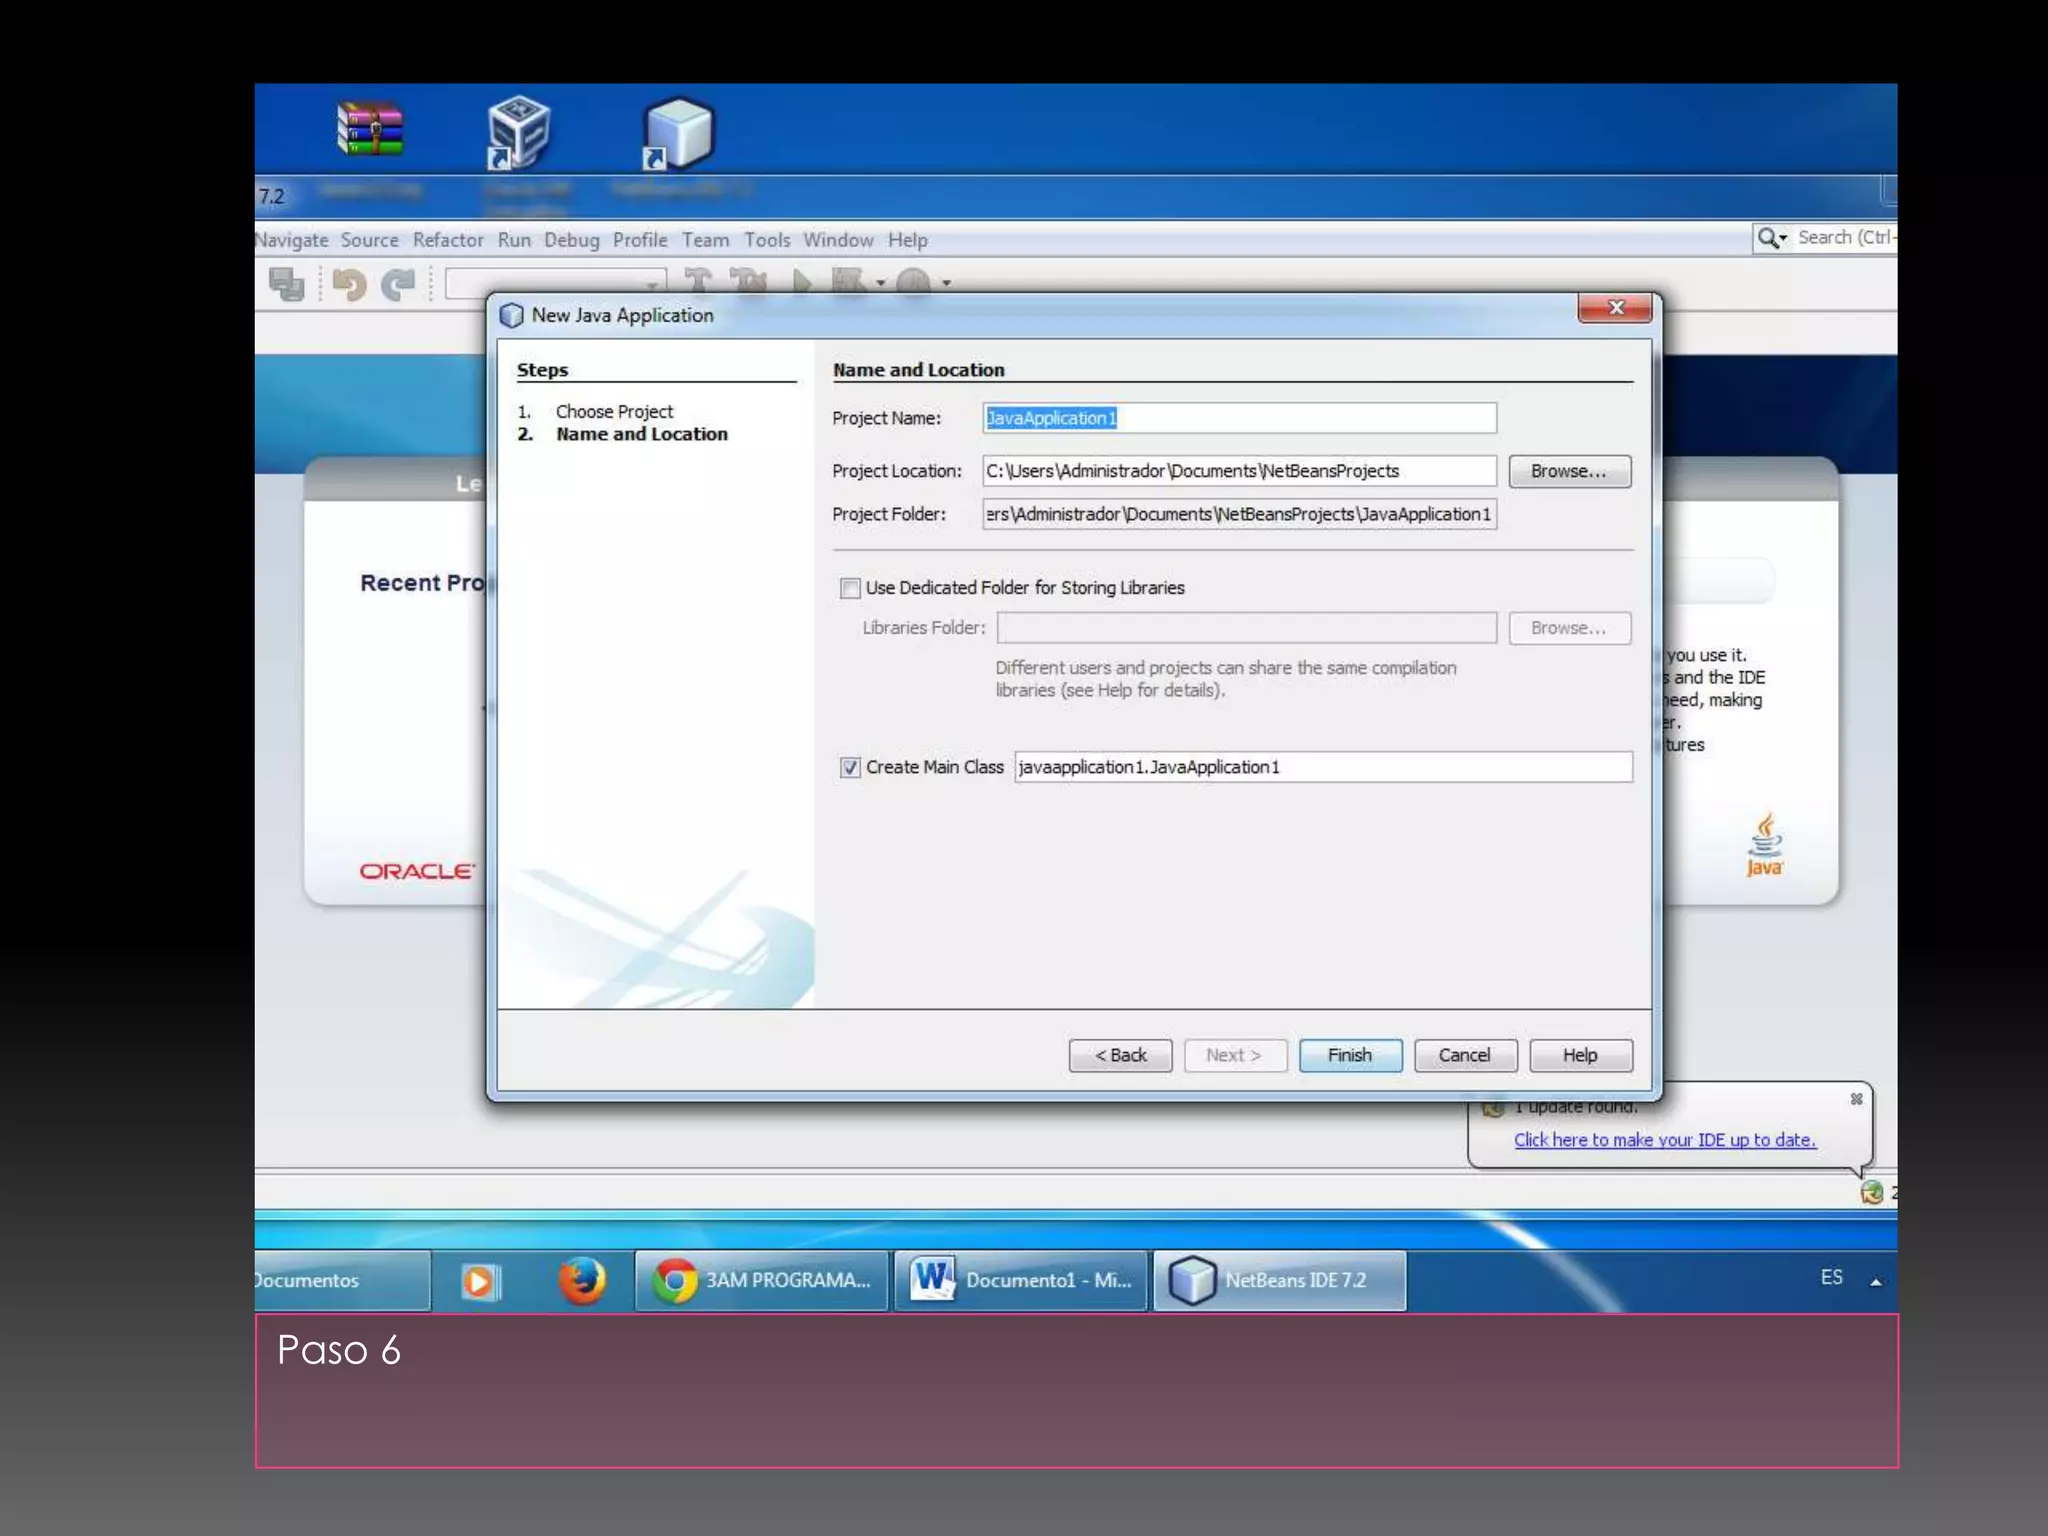
Task: Open the Refactor menu
Action: (447, 240)
